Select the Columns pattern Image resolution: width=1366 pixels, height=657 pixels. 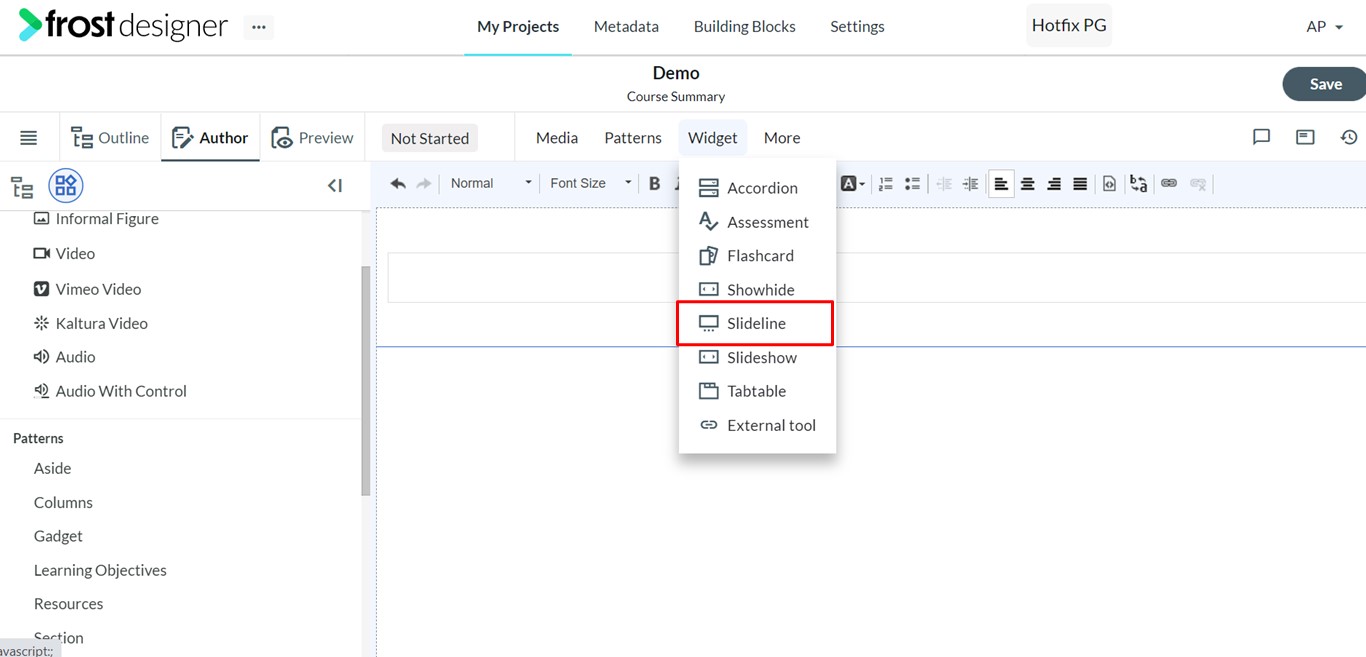point(63,502)
